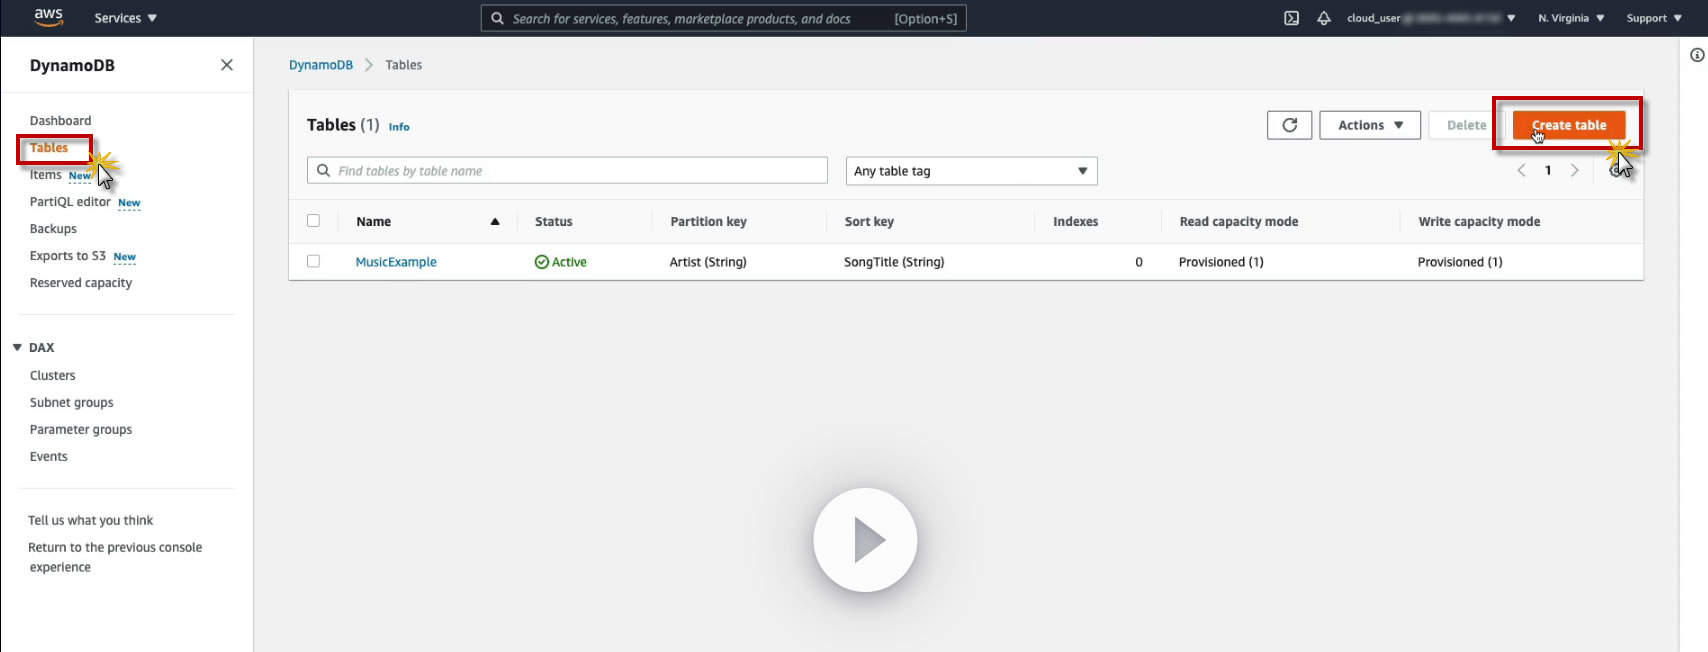The width and height of the screenshot is (1708, 652).
Task: Click the Tables breadcrumb text
Action: [404, 65]
